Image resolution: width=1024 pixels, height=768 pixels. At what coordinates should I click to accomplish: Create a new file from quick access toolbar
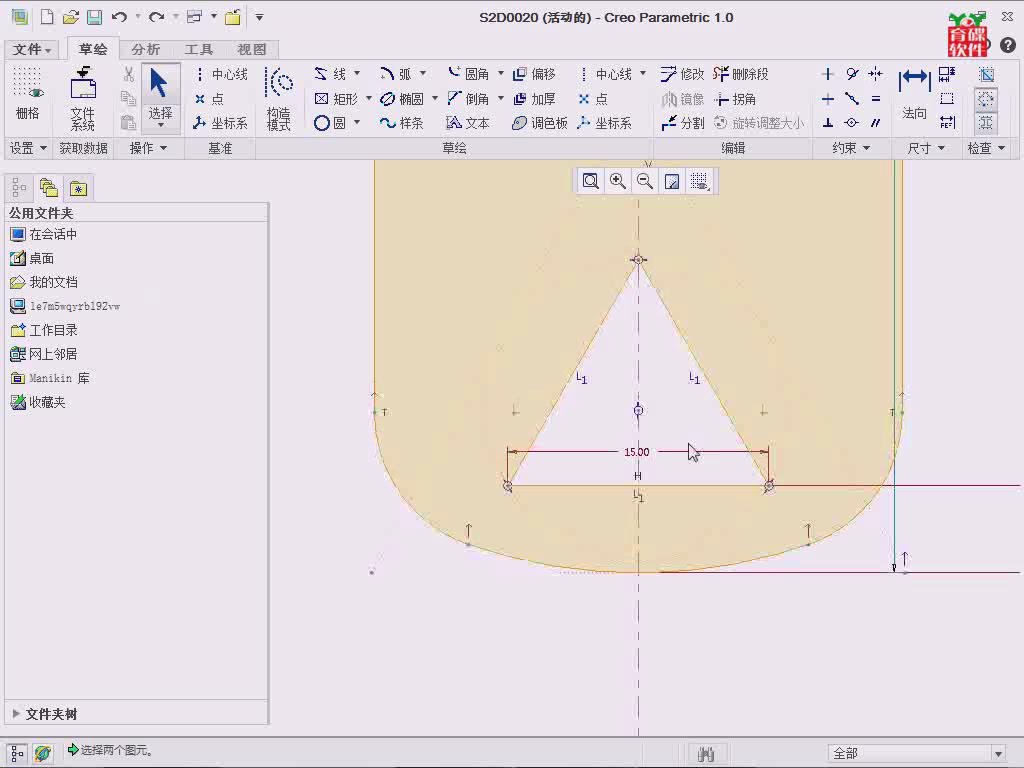tap(47, 17)
